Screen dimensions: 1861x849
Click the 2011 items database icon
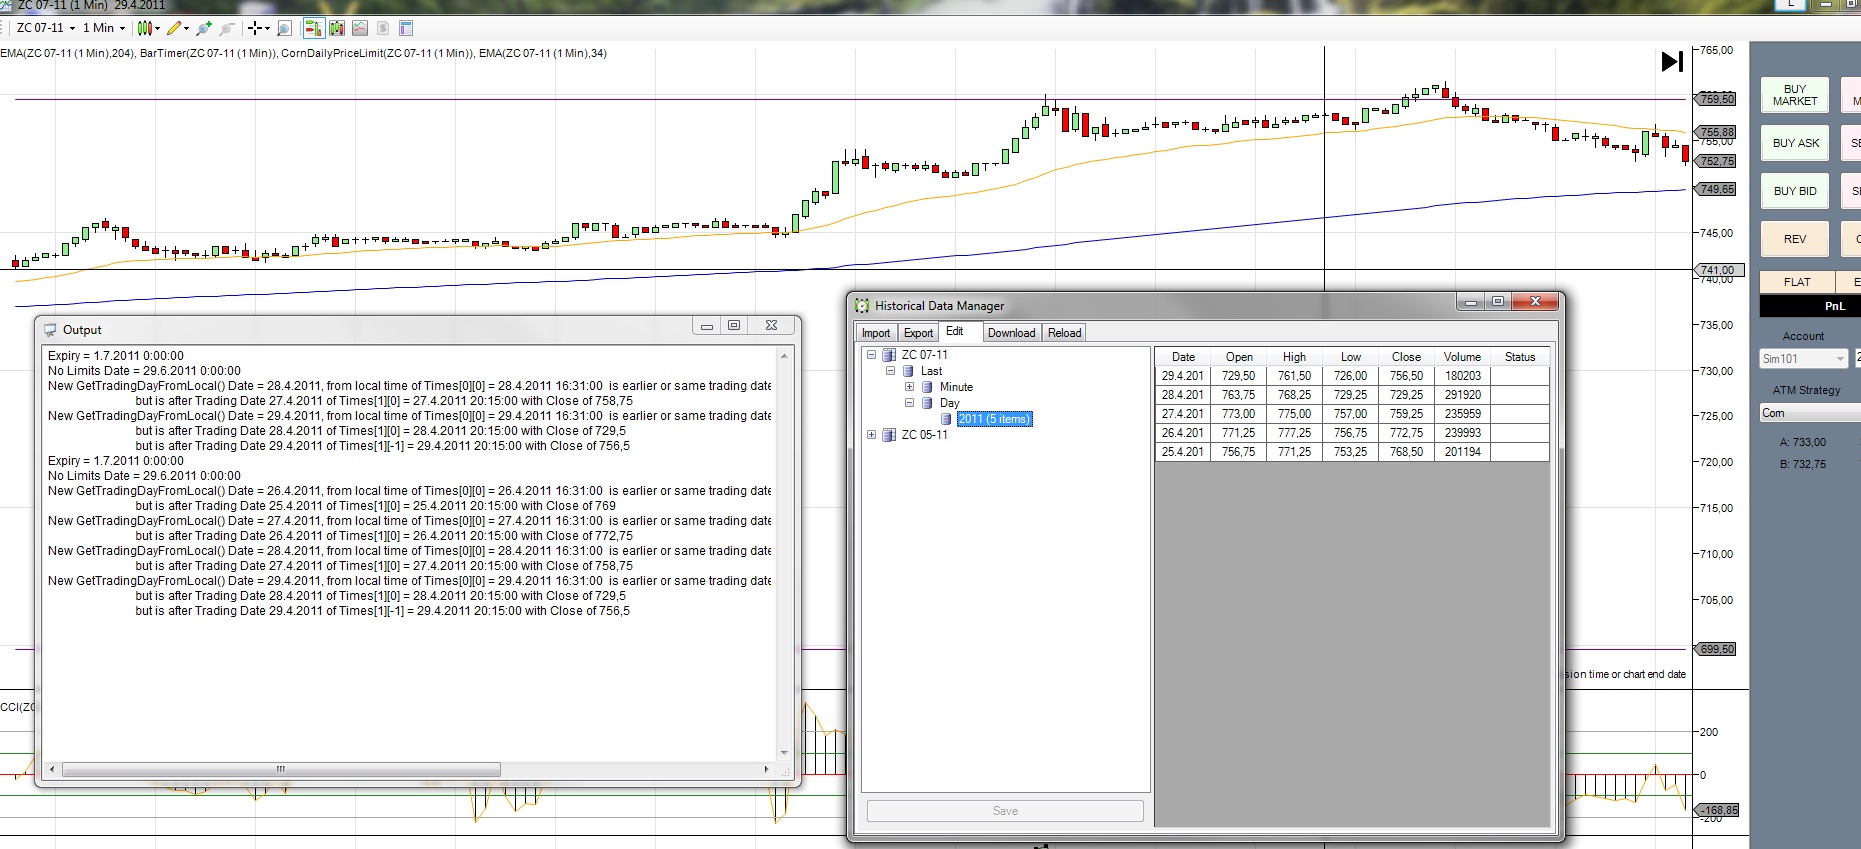click(x=946, y=419)
